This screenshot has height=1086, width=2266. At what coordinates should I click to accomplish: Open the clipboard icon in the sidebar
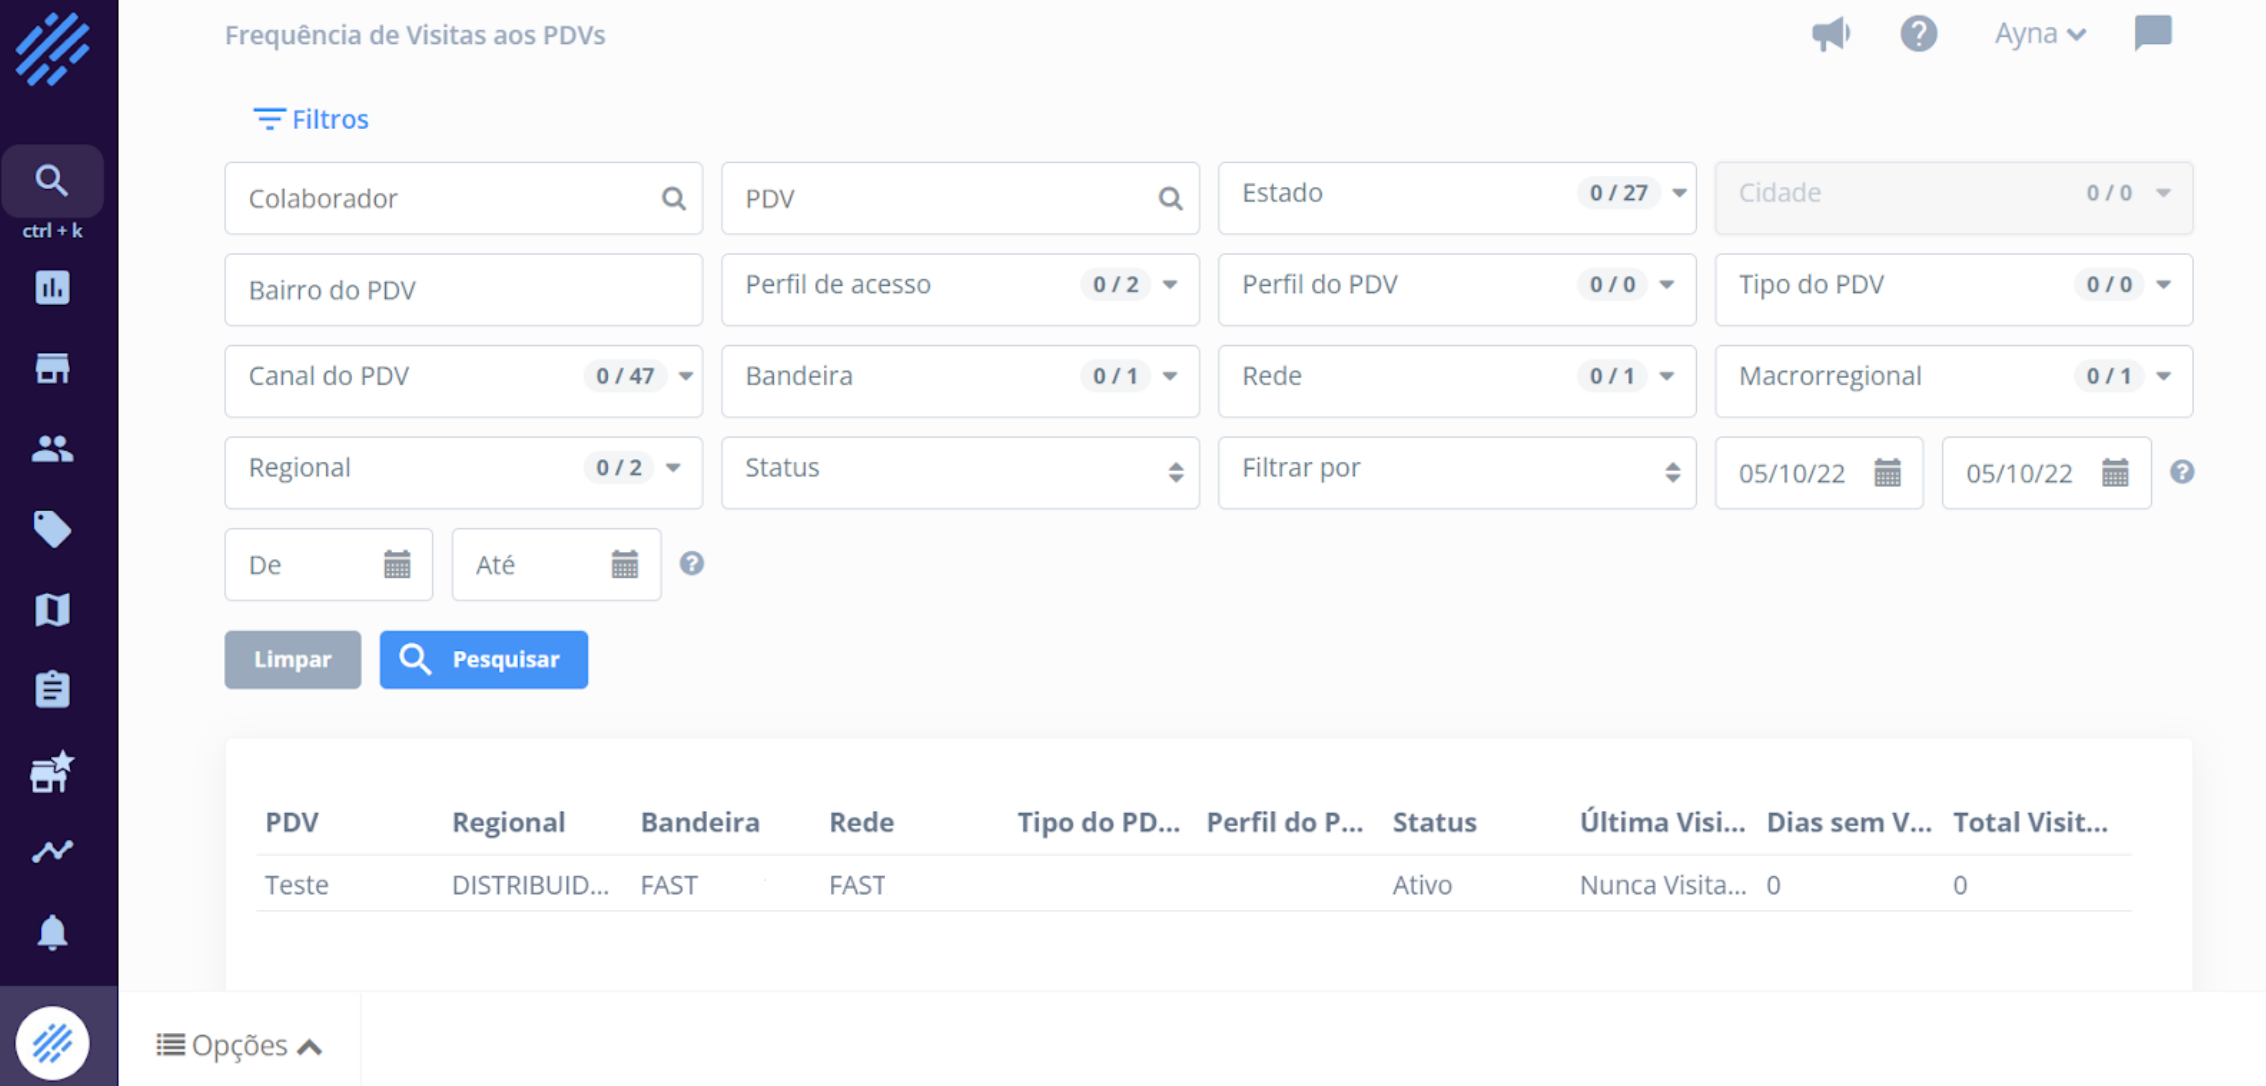(x=52, y=689)
